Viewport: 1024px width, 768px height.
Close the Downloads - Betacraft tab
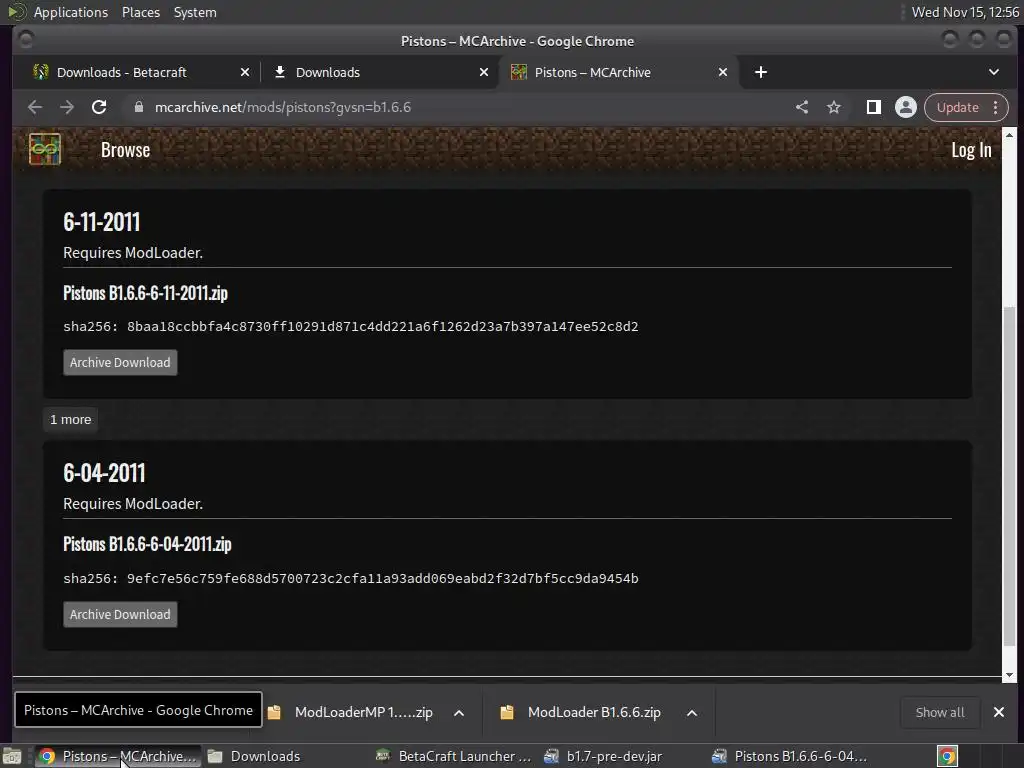(245, 72)
